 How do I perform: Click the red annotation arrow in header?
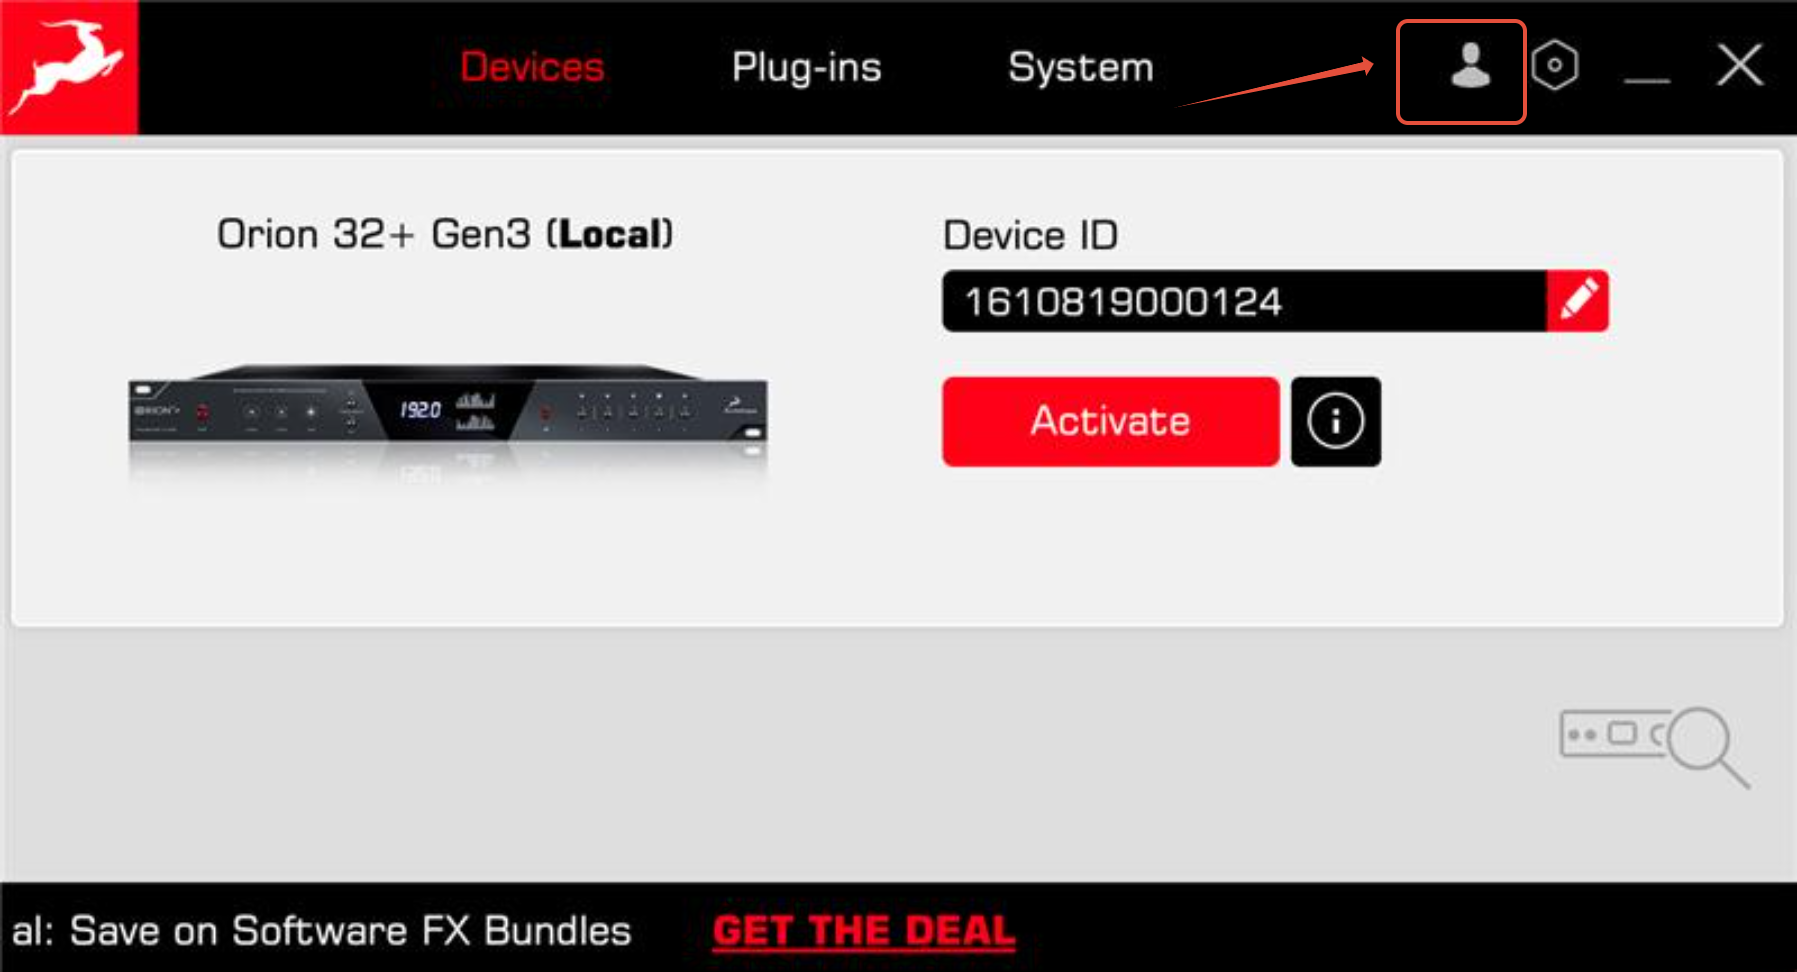click(1274, 83)
